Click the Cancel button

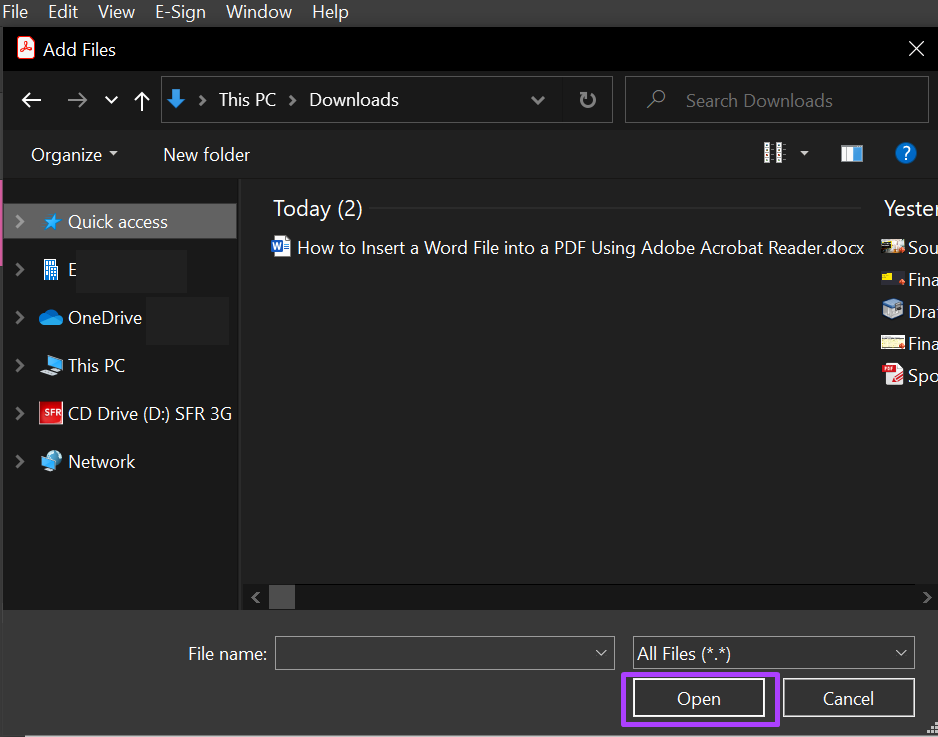pyautogui.click(x=848, y=698)
